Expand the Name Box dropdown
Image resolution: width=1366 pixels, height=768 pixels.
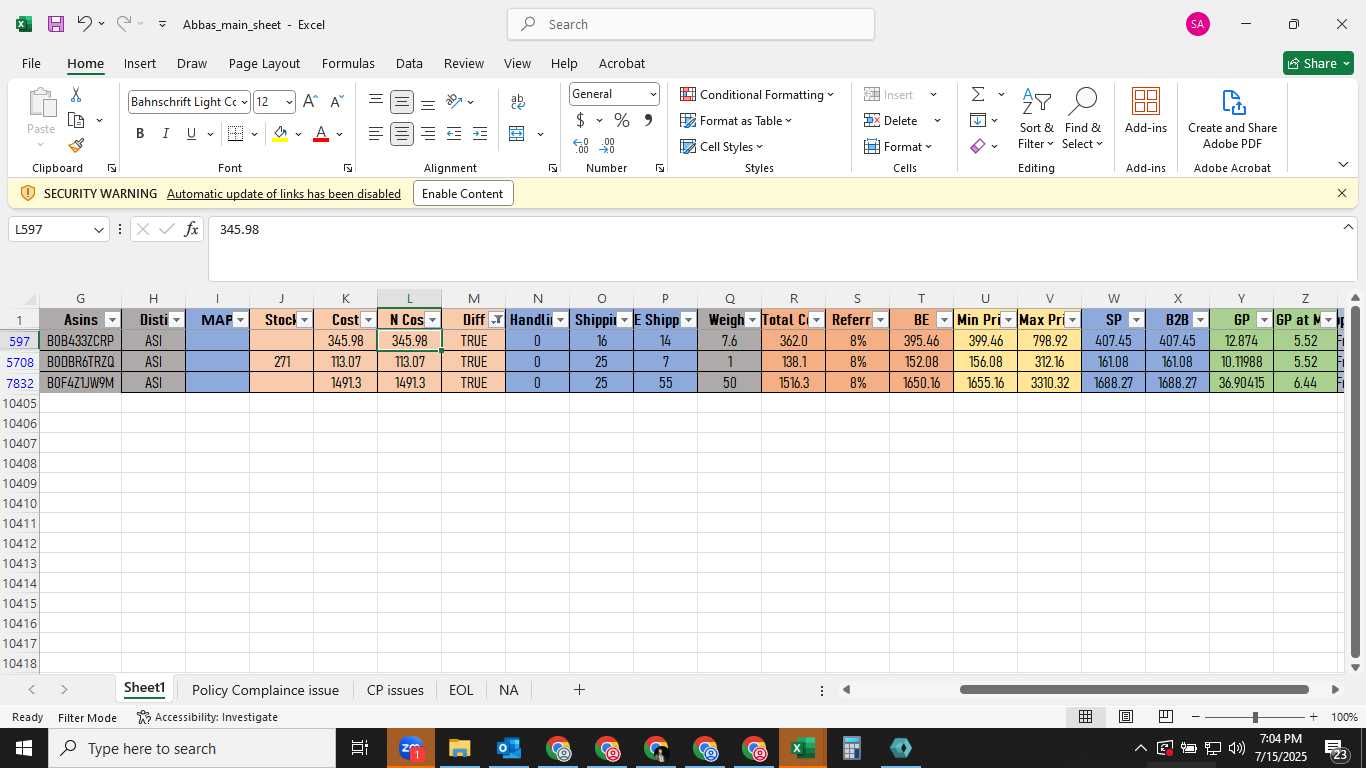click(x=99, y=230)
